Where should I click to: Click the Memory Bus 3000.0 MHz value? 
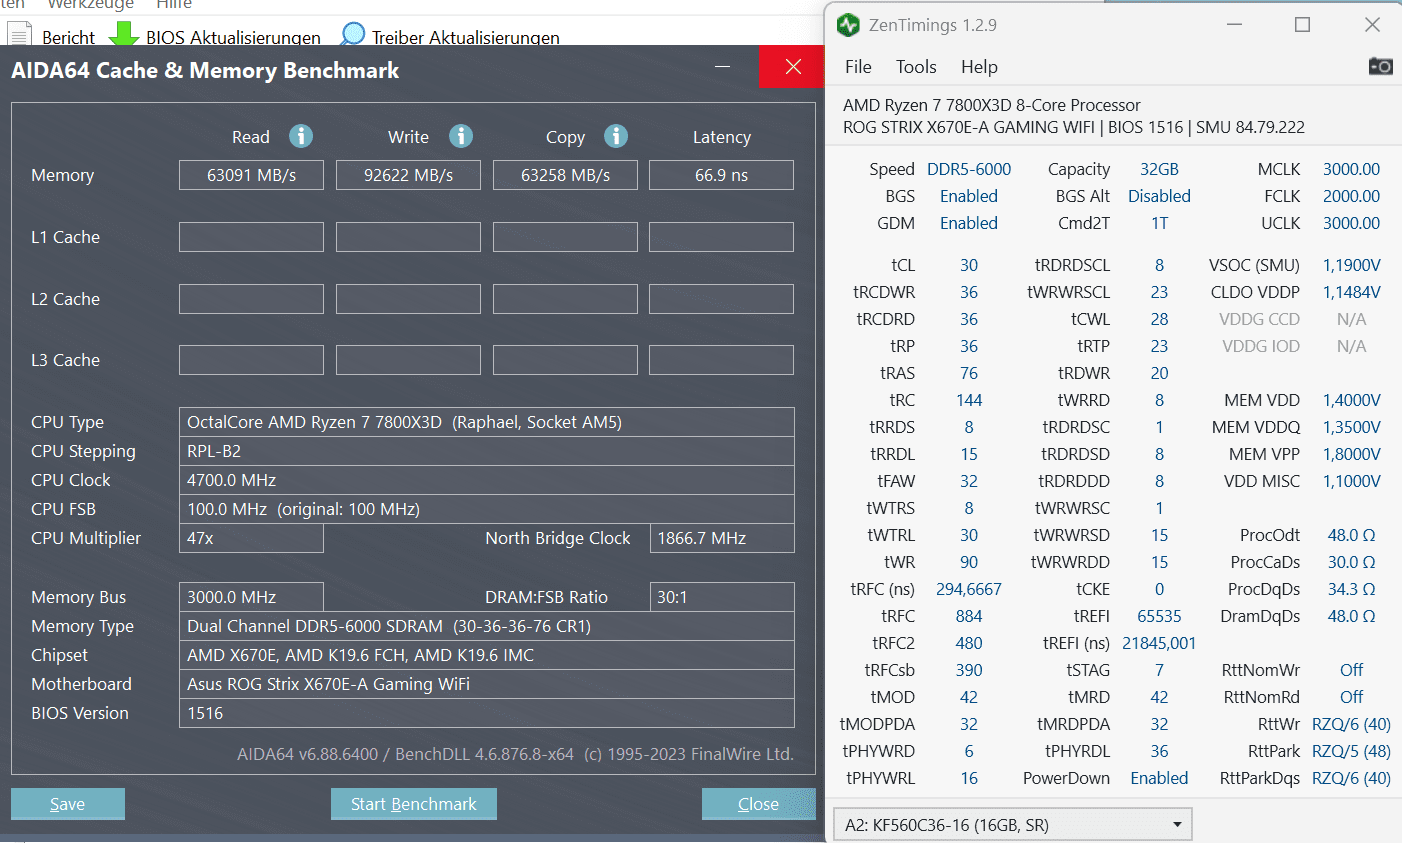tap(251, 597)
